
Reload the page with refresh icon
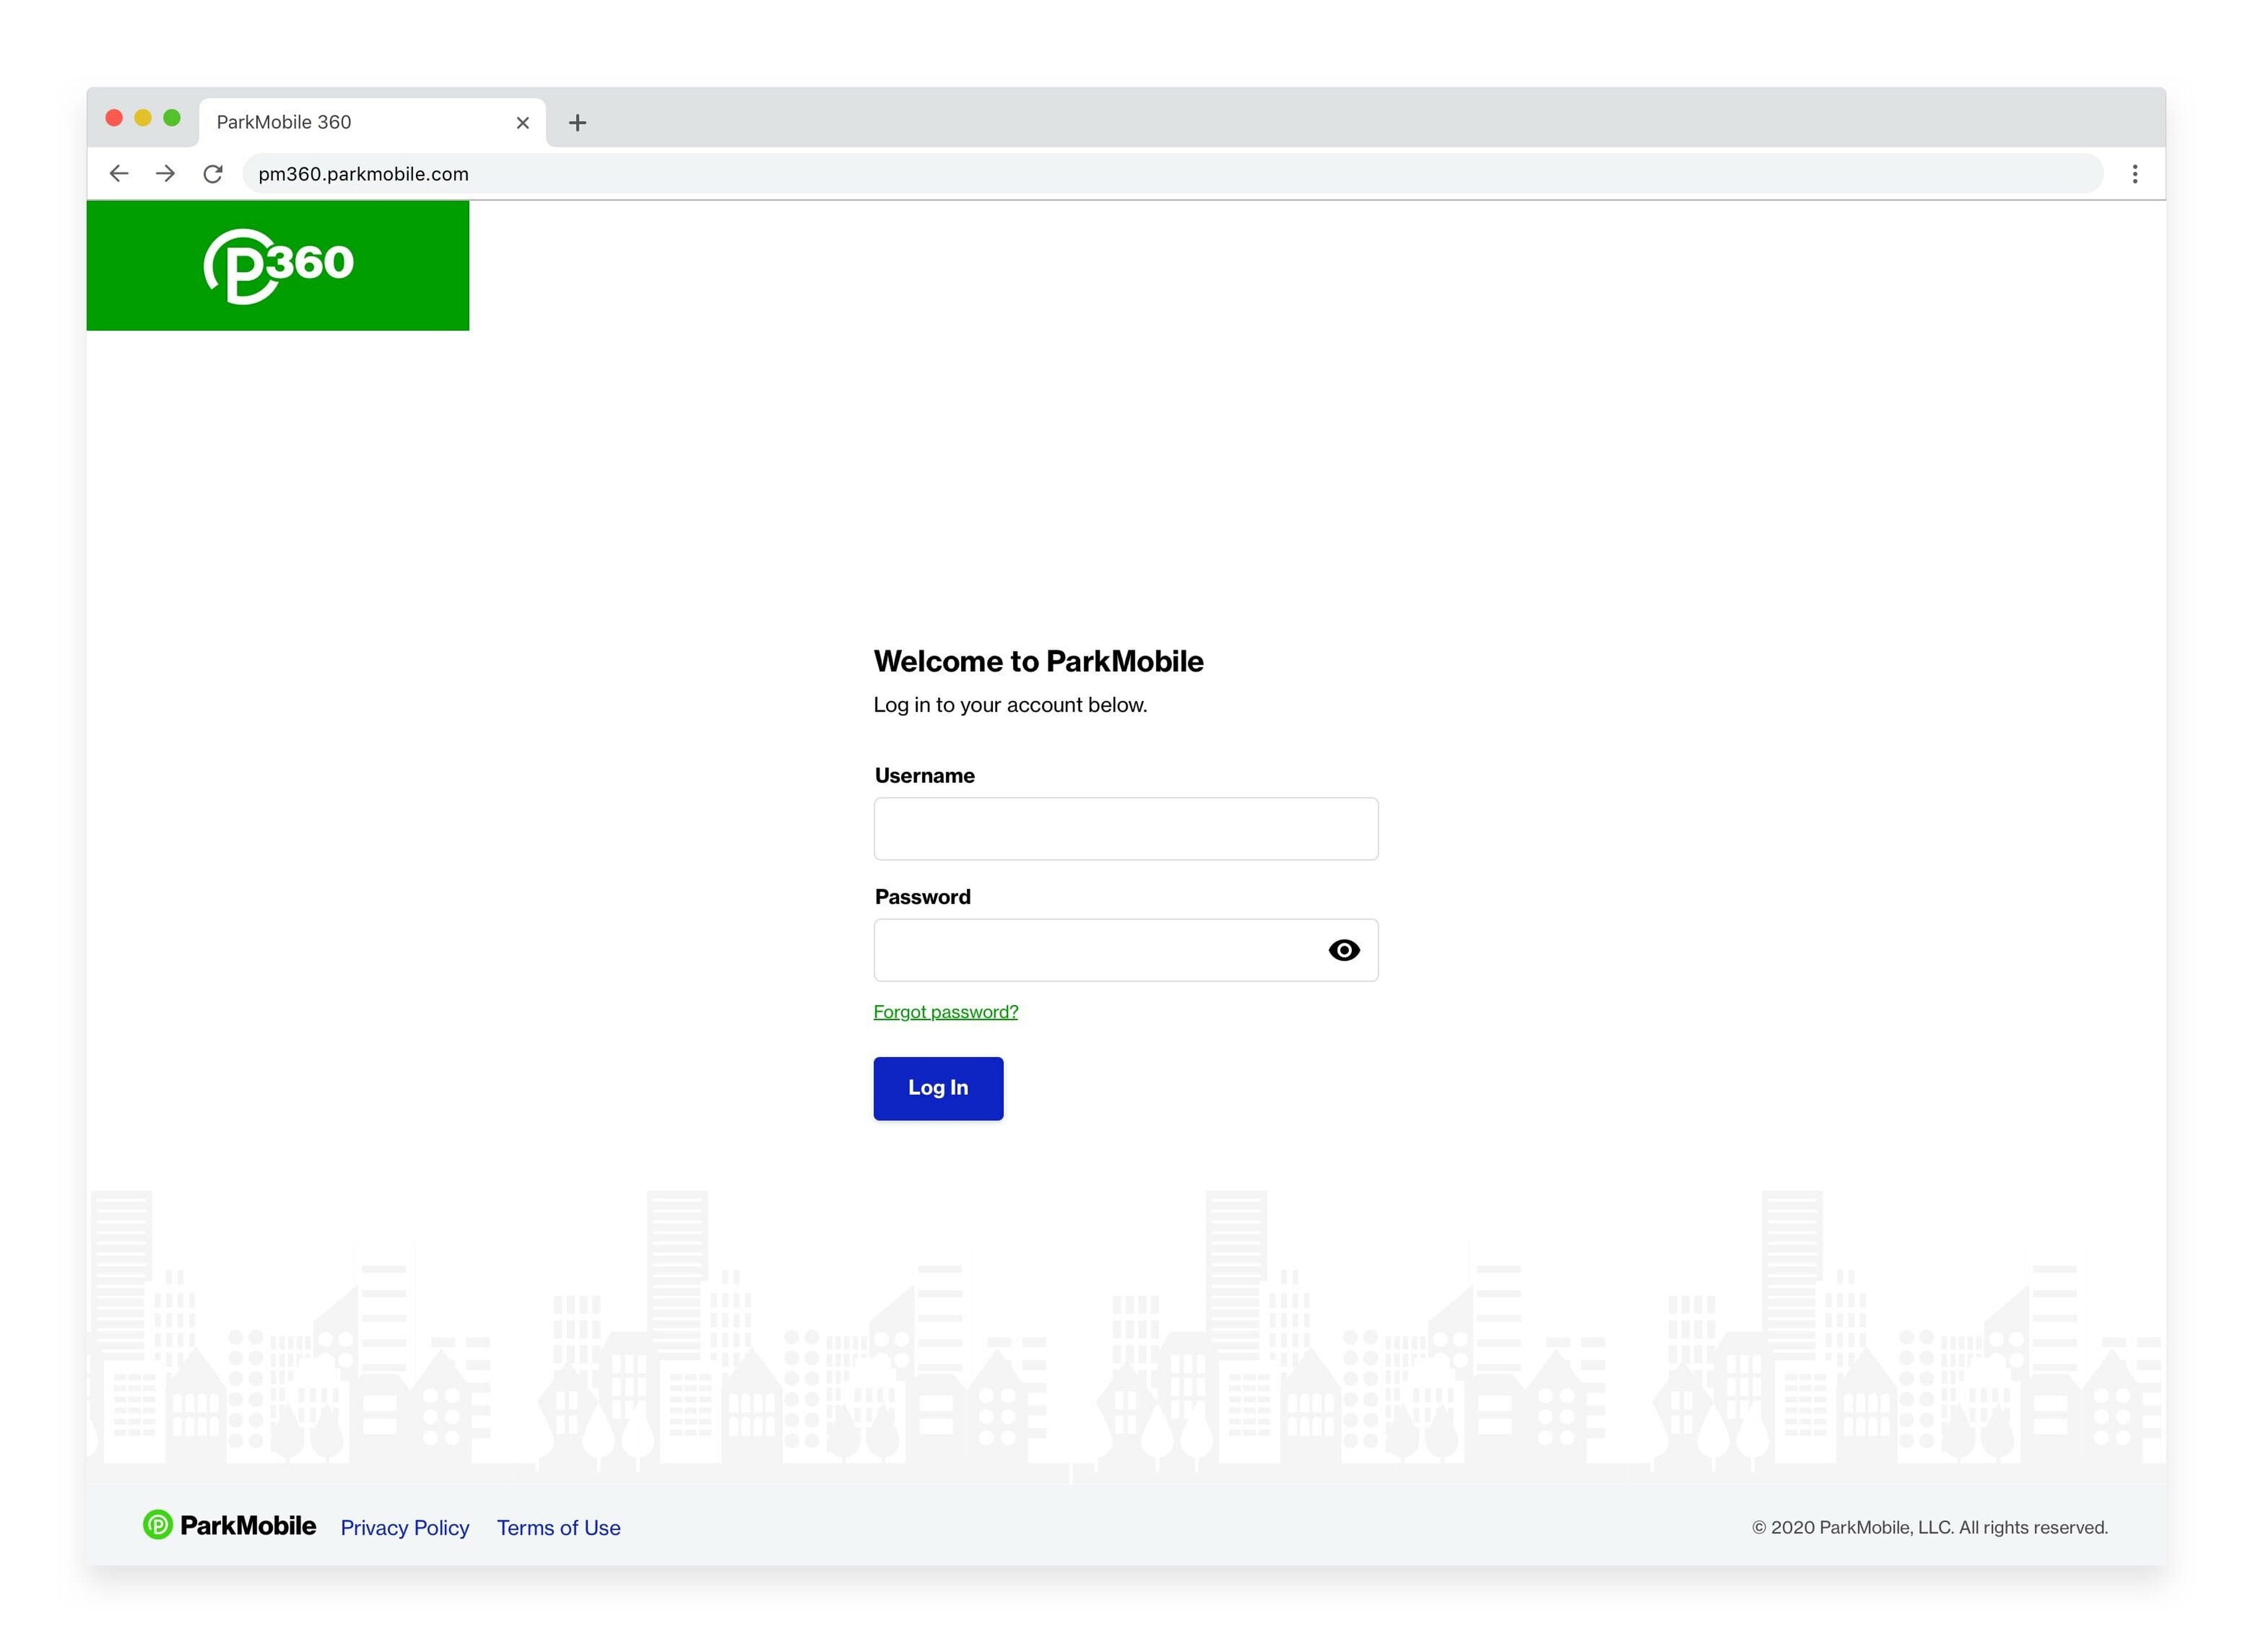point(213,174)
